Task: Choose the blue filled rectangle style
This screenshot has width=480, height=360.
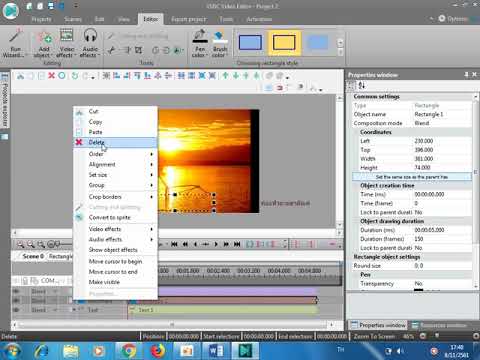Action: 250,43
